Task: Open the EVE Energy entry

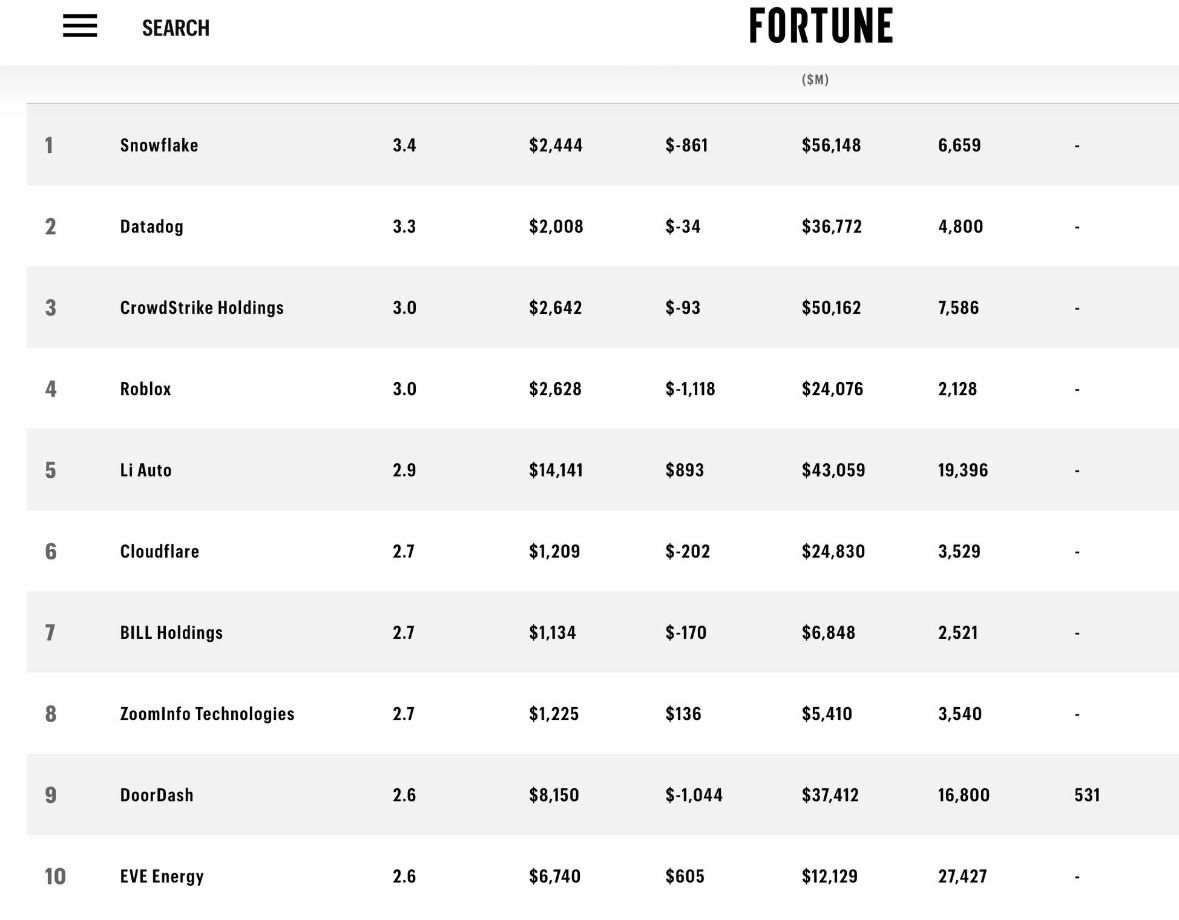Action: (162, 876)
